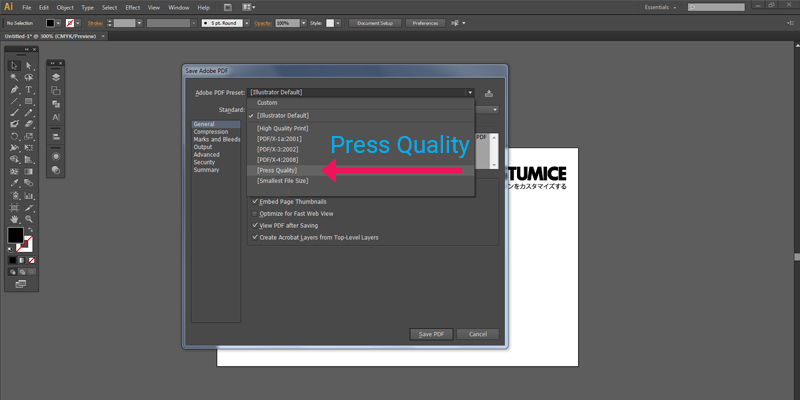Click the Swap Fill and Stroke arrow
Image resolution: width=800 pixels, height=400 pixels.
tap(30, 230)
